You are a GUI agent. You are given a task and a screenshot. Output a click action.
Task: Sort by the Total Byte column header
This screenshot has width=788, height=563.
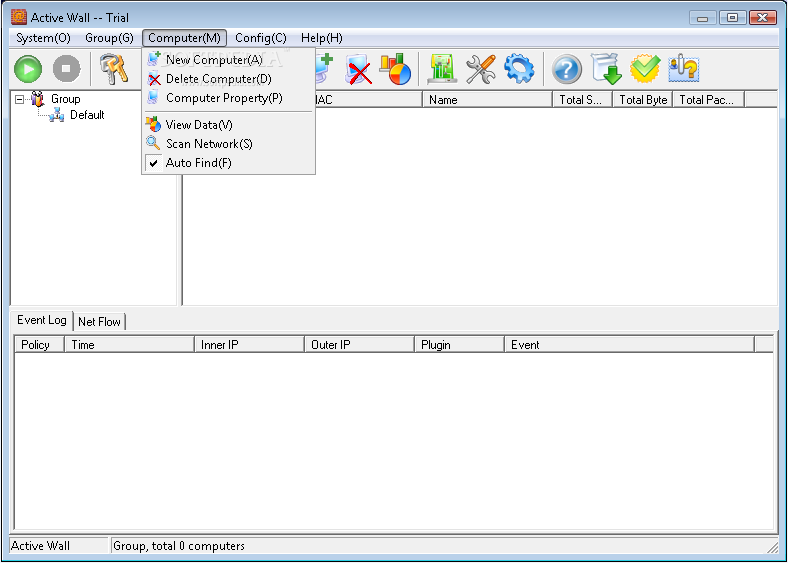(x=643, y=100)
